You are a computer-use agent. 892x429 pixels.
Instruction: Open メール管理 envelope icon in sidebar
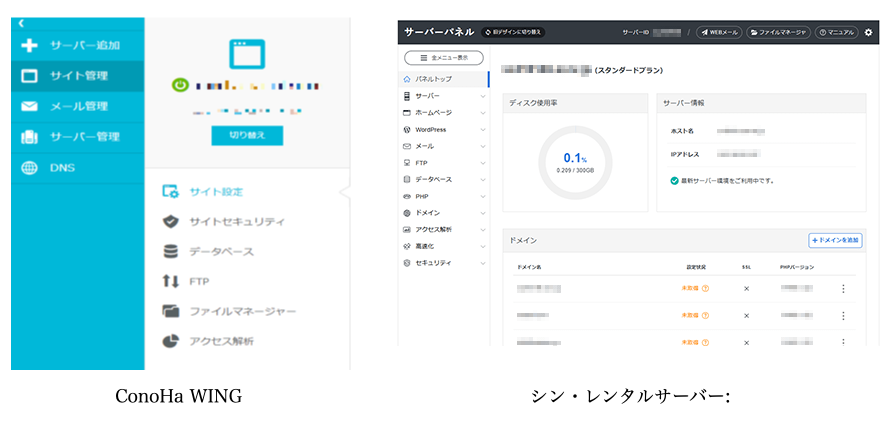[29, 106]
